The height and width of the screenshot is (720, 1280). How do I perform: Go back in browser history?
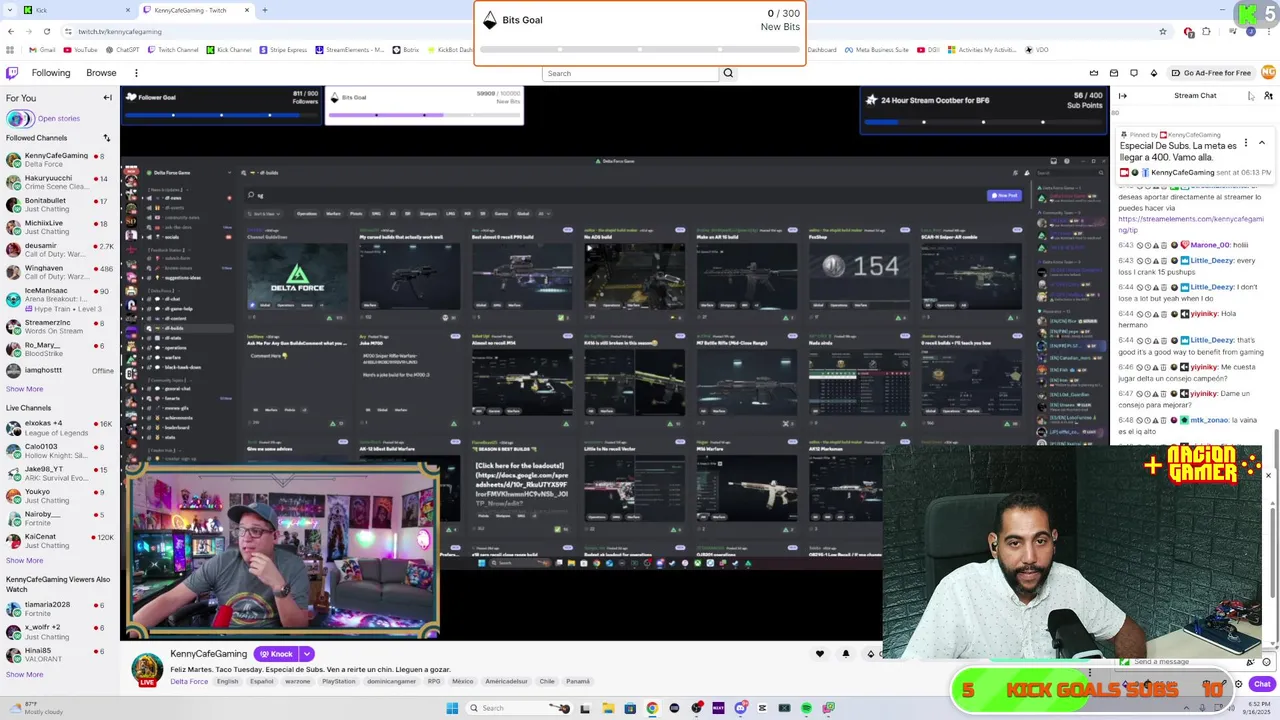click(11, 32)
